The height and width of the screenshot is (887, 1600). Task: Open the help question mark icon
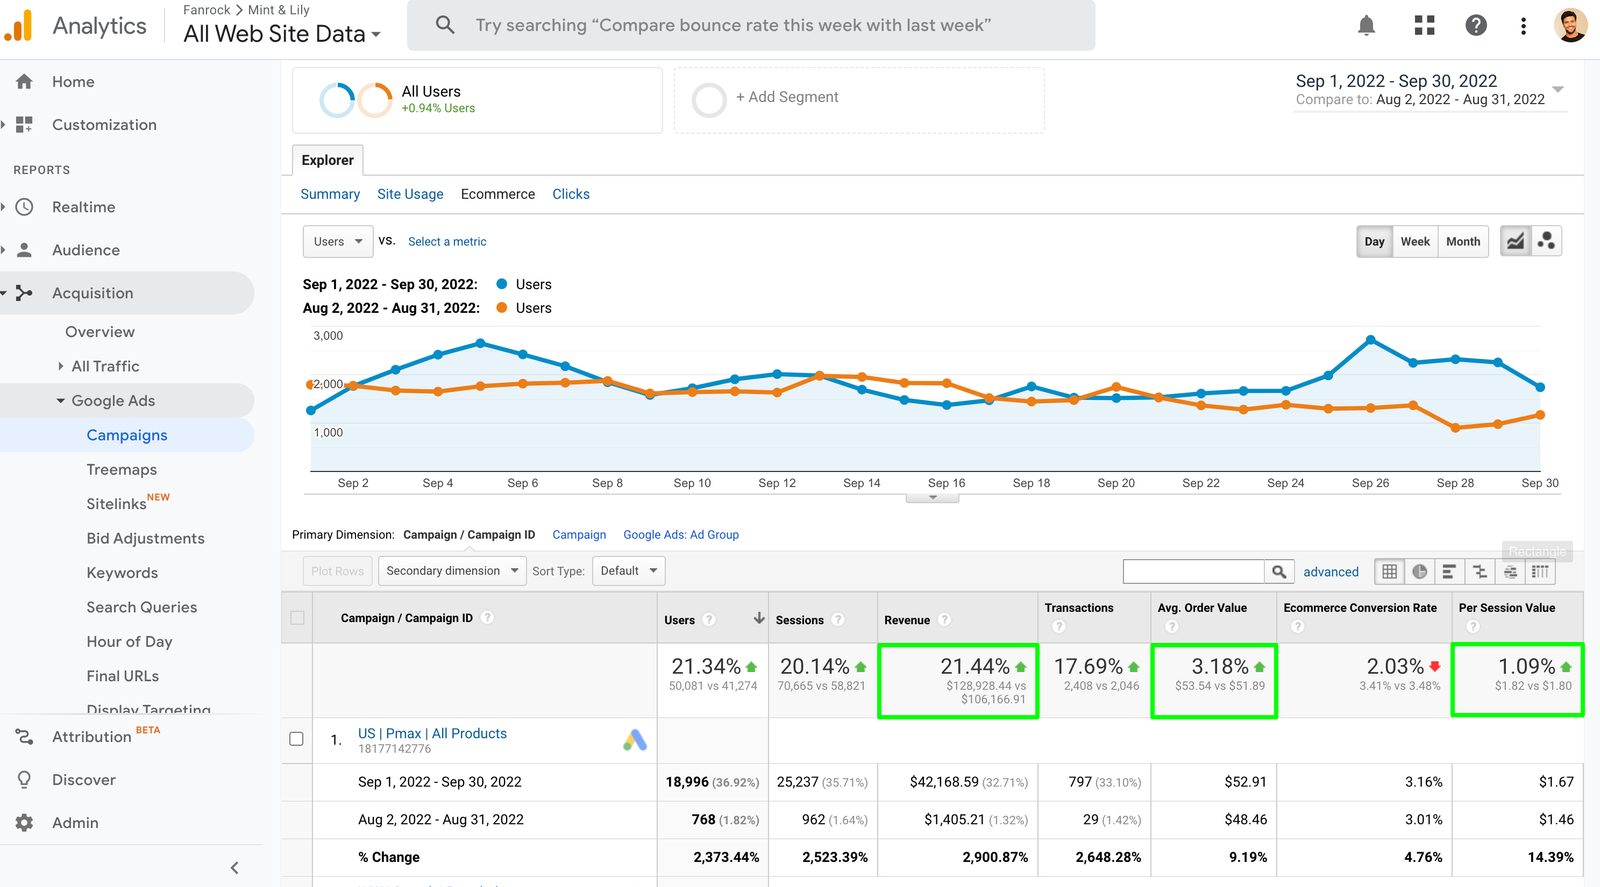pyautogui.click(x=1475, y=26)
